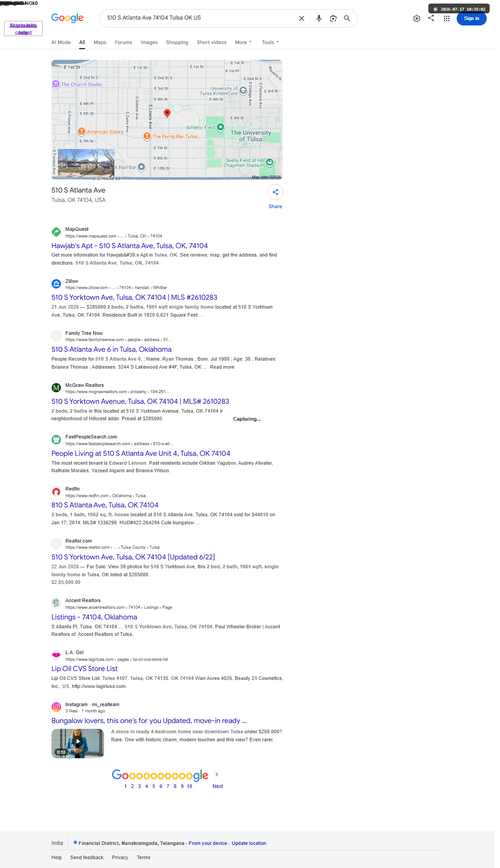Screen dimensions: 500x868
Task: Click the MapQuest result favicon
Action: (56, 232)
